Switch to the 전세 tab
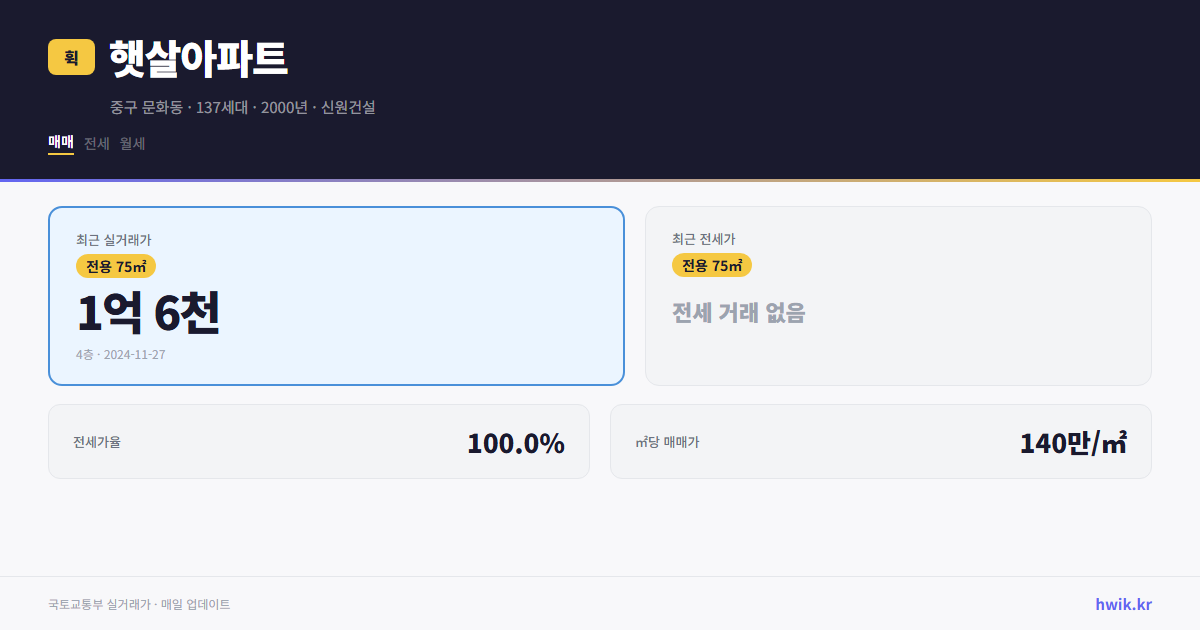Viewport: 1200px width, 630px height. 95,144
